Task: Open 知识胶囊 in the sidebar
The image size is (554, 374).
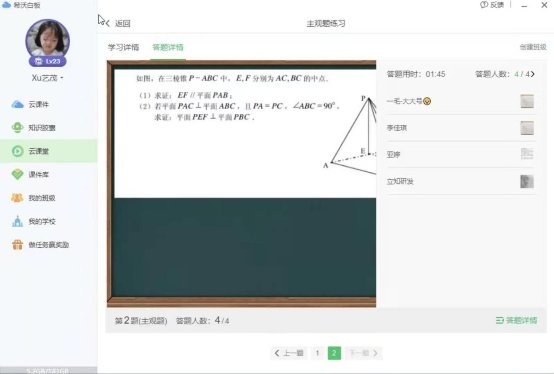Action: [17, 127]
